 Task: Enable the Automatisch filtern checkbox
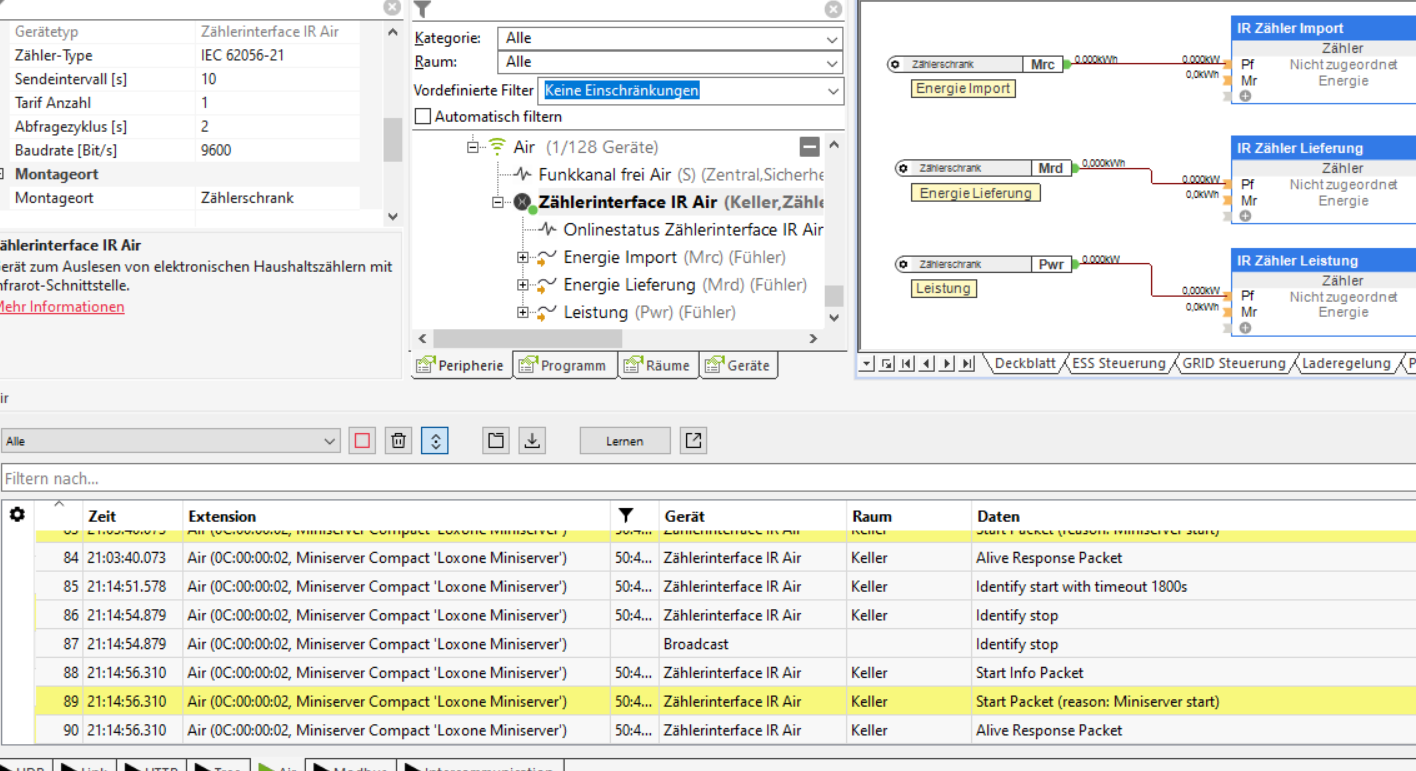(x=422, y=117)
